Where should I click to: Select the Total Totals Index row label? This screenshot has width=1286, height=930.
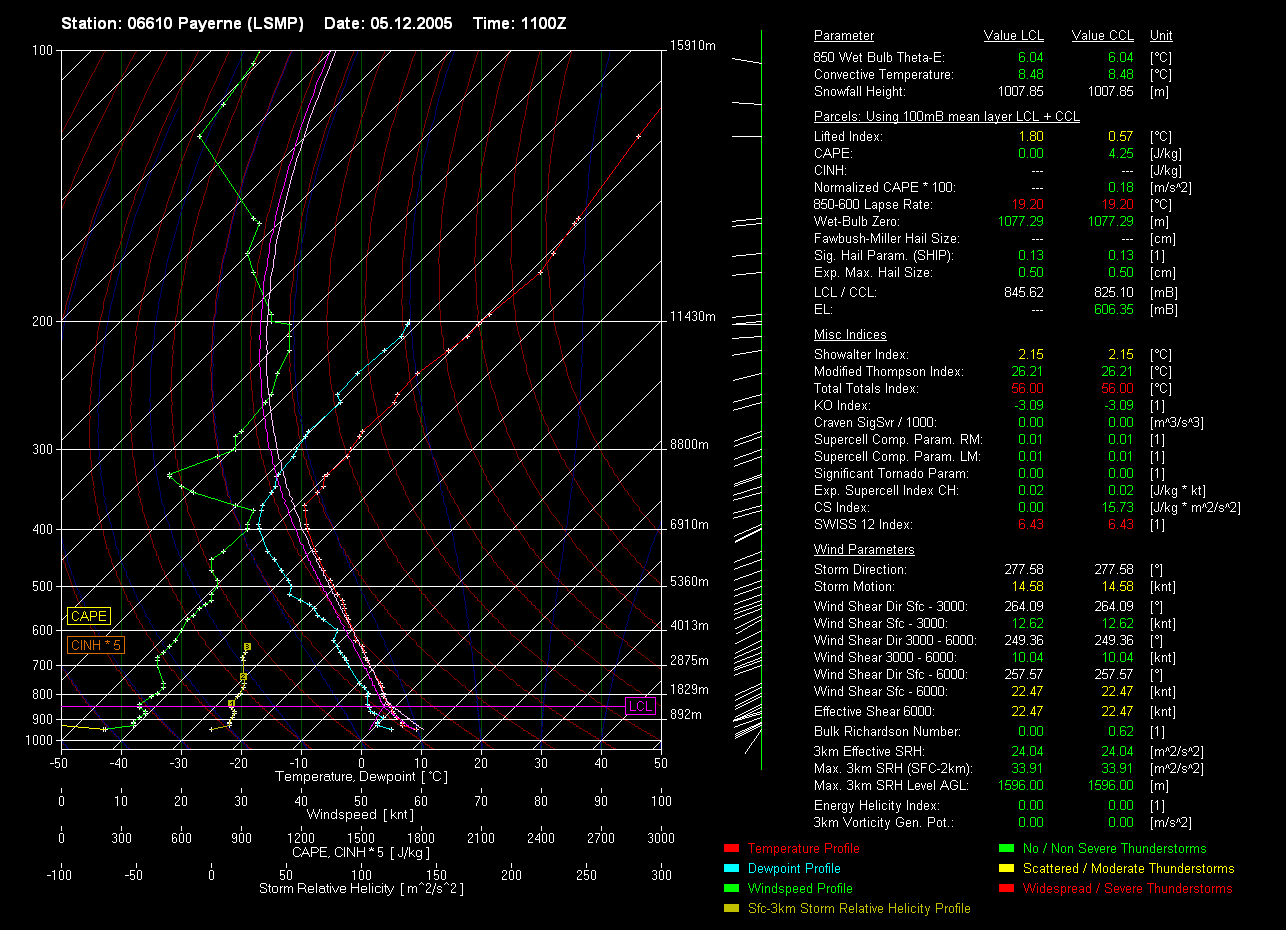click(865, 389)
